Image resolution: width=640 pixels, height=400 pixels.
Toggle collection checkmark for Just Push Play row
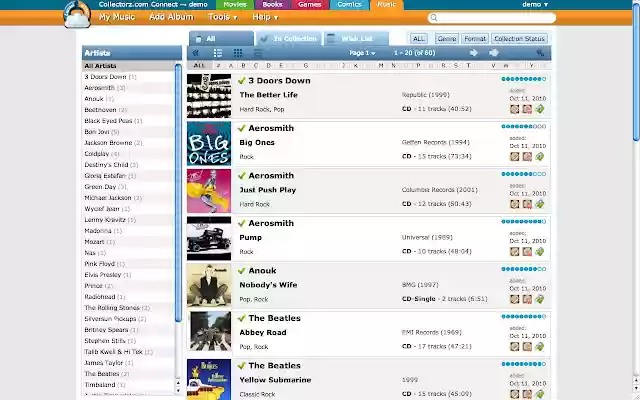242,176
